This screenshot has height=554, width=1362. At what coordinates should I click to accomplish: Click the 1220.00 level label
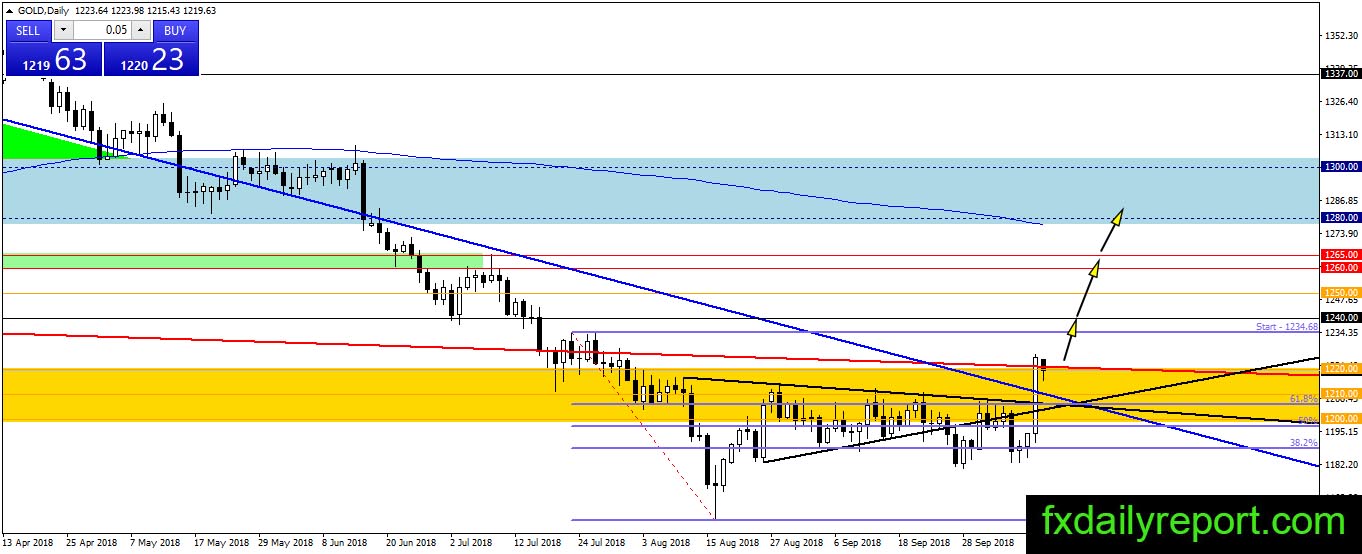(1340, 368)
